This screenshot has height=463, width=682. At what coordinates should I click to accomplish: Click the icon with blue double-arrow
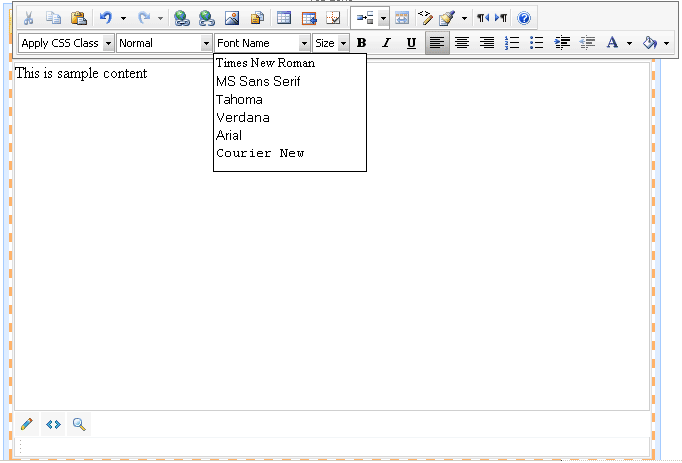click(x=401, y=18)
